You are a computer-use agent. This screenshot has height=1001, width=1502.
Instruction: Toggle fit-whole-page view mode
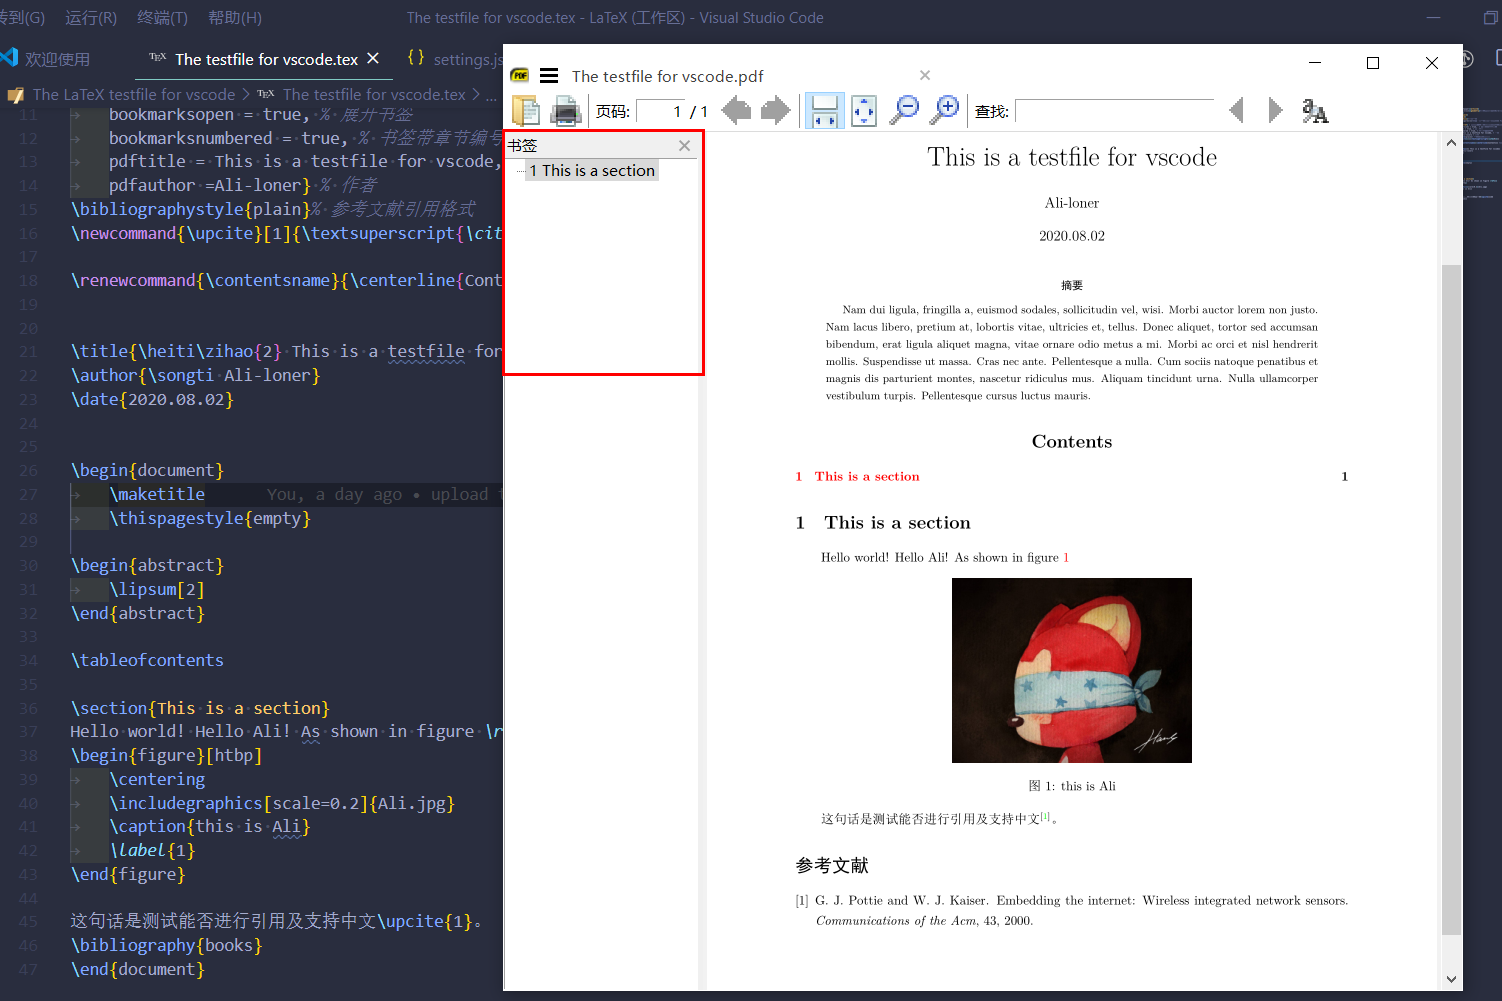coord(863,110)
